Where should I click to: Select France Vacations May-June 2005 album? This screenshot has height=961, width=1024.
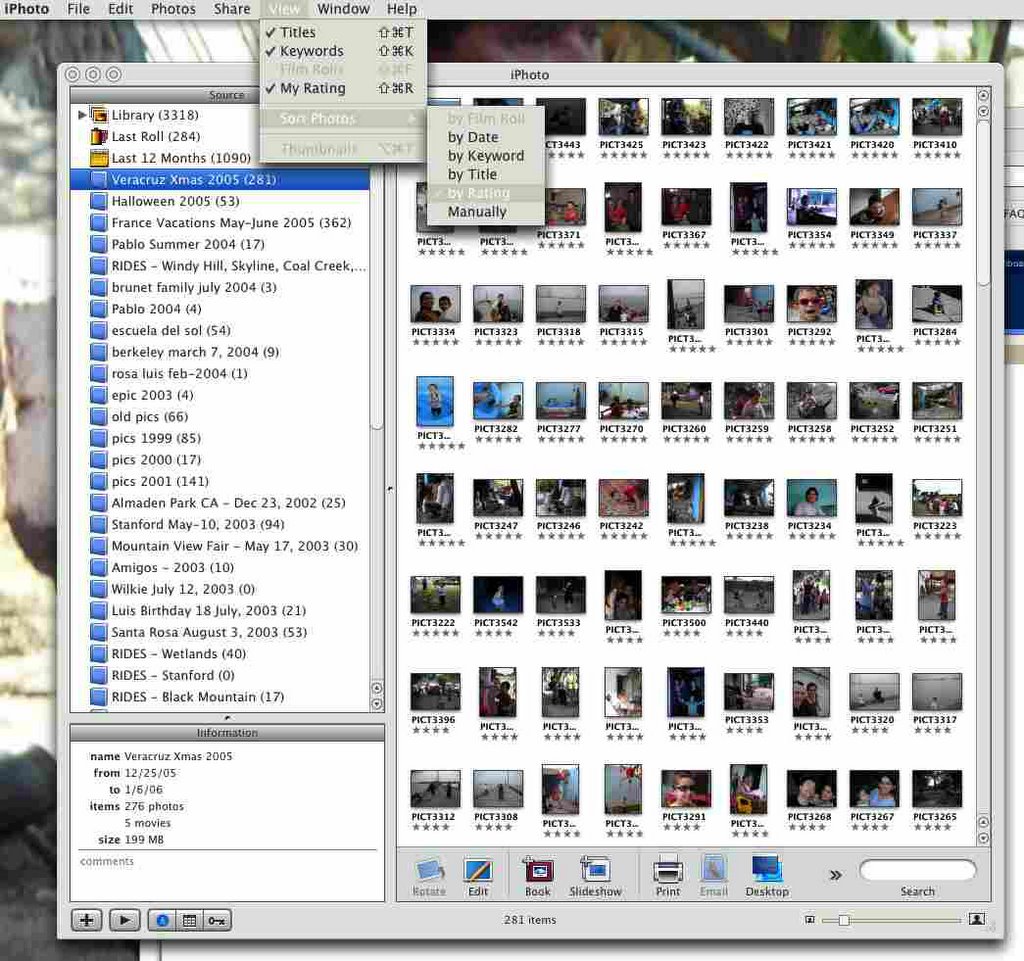pos(220,223)
